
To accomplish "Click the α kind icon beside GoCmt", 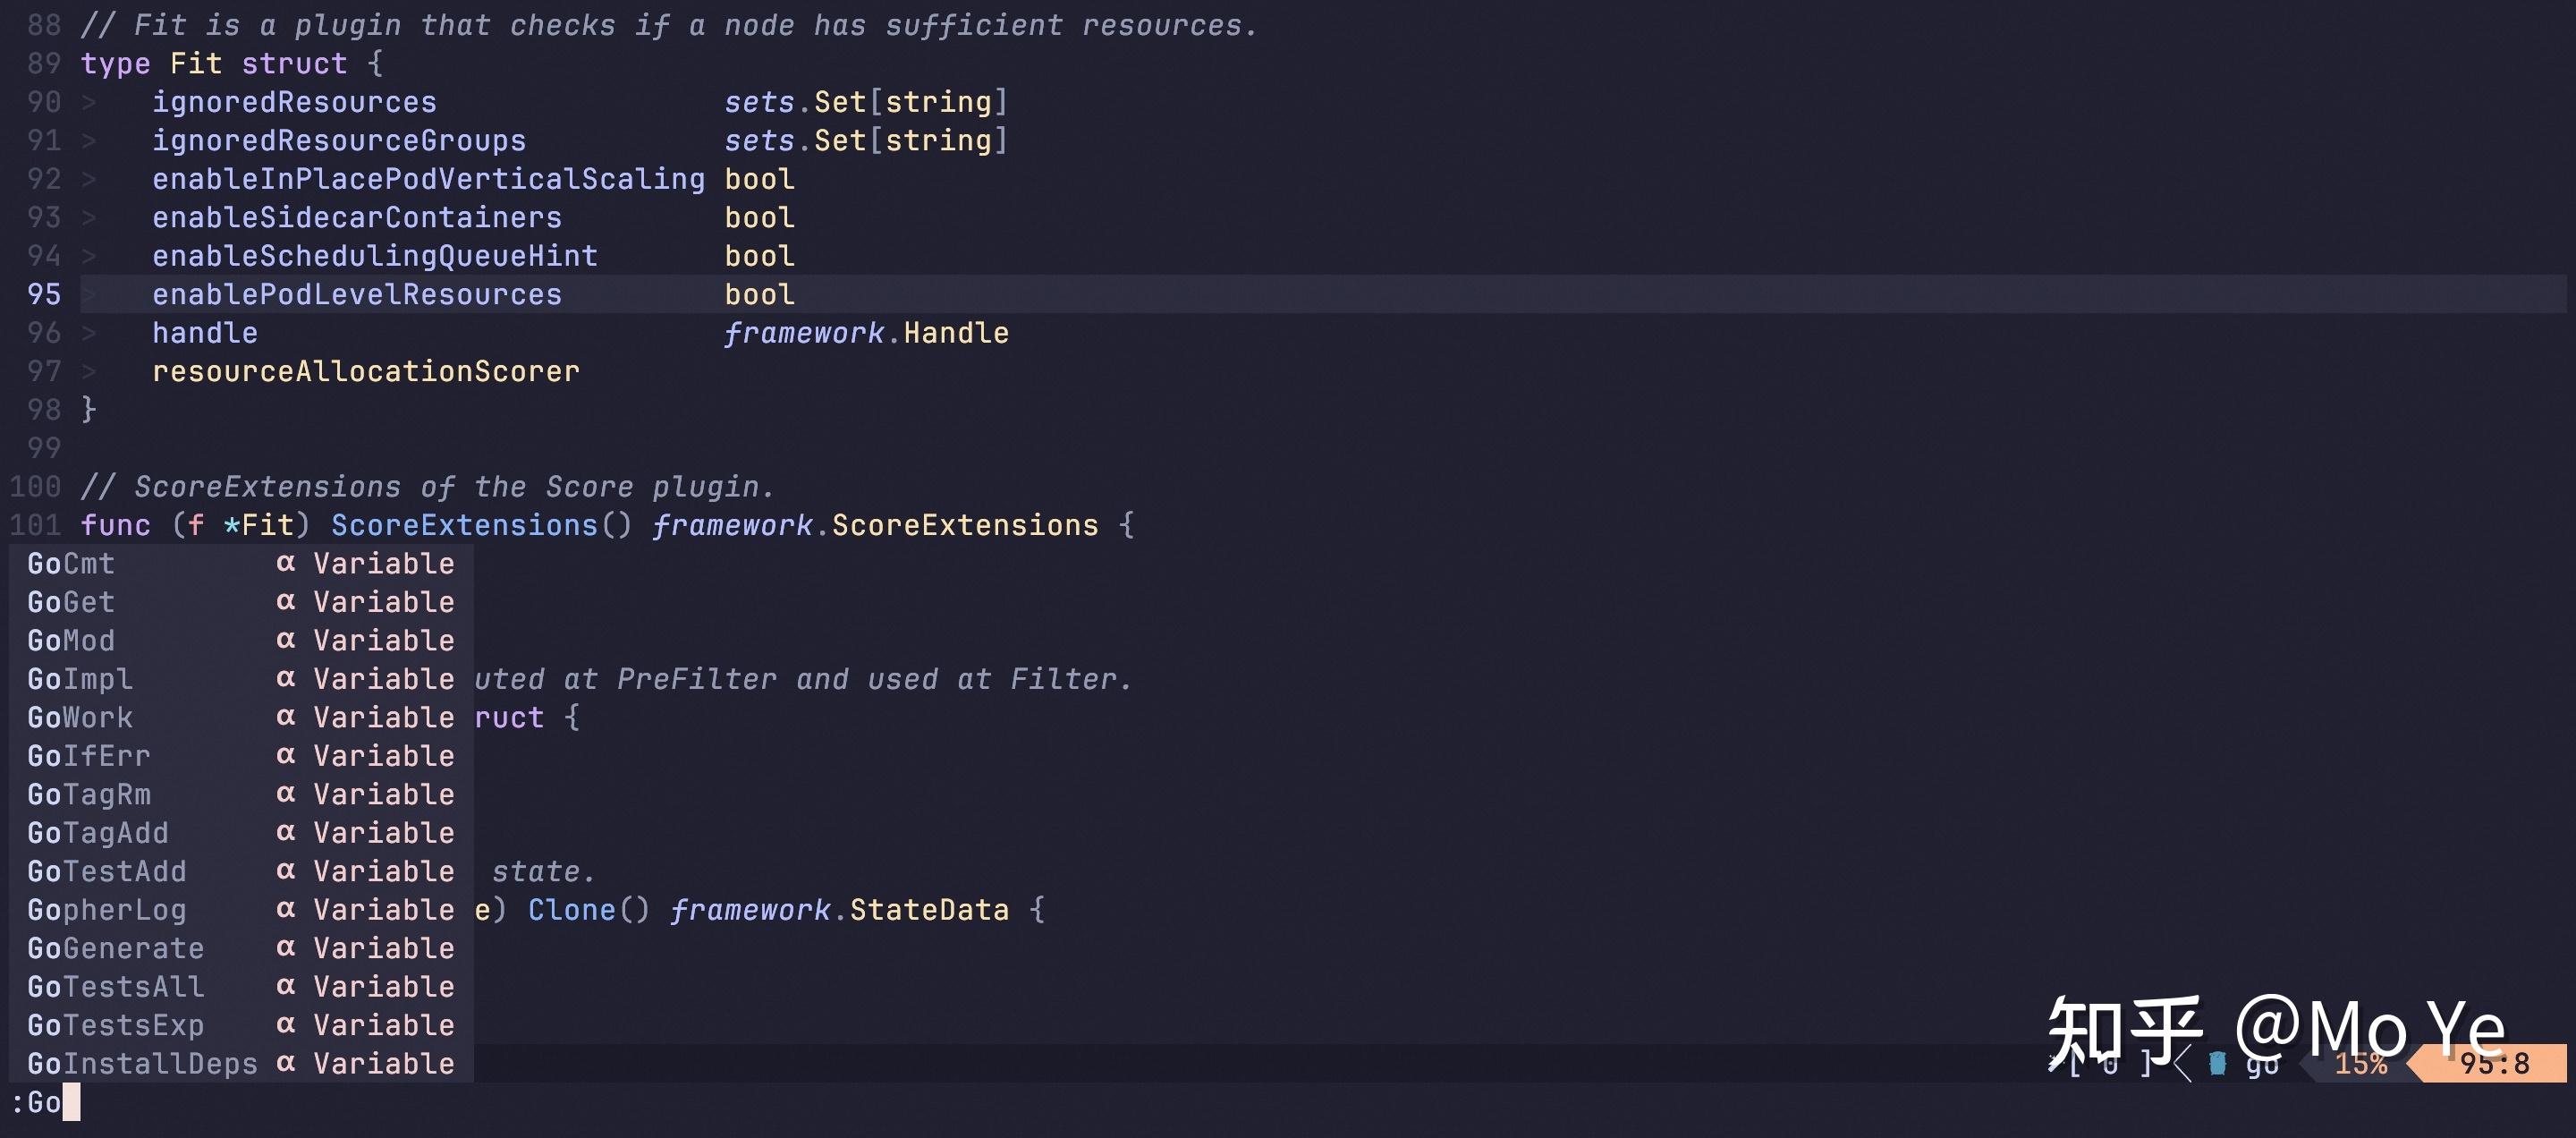I will 285,563.
